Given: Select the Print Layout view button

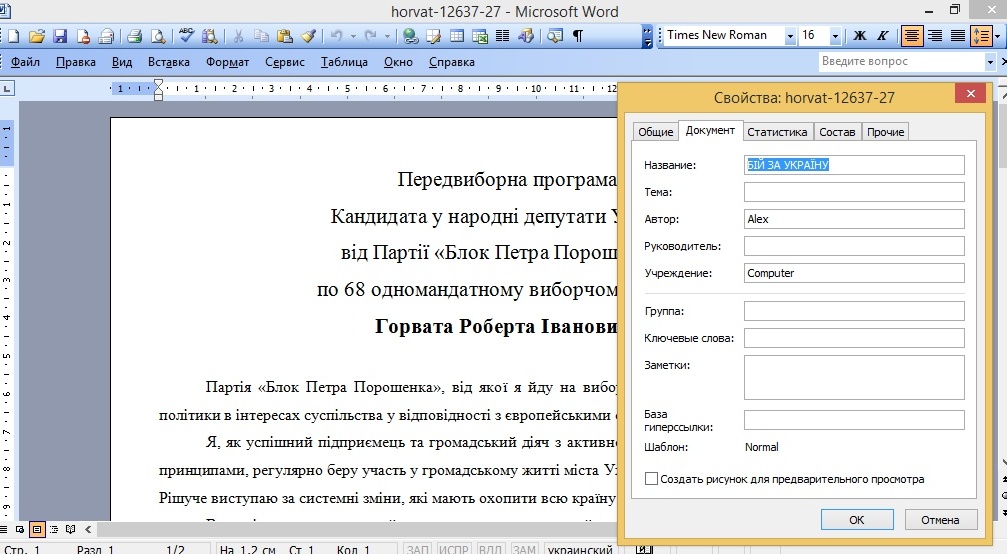Looking at the screenshot, I should (x=37, y=530).
